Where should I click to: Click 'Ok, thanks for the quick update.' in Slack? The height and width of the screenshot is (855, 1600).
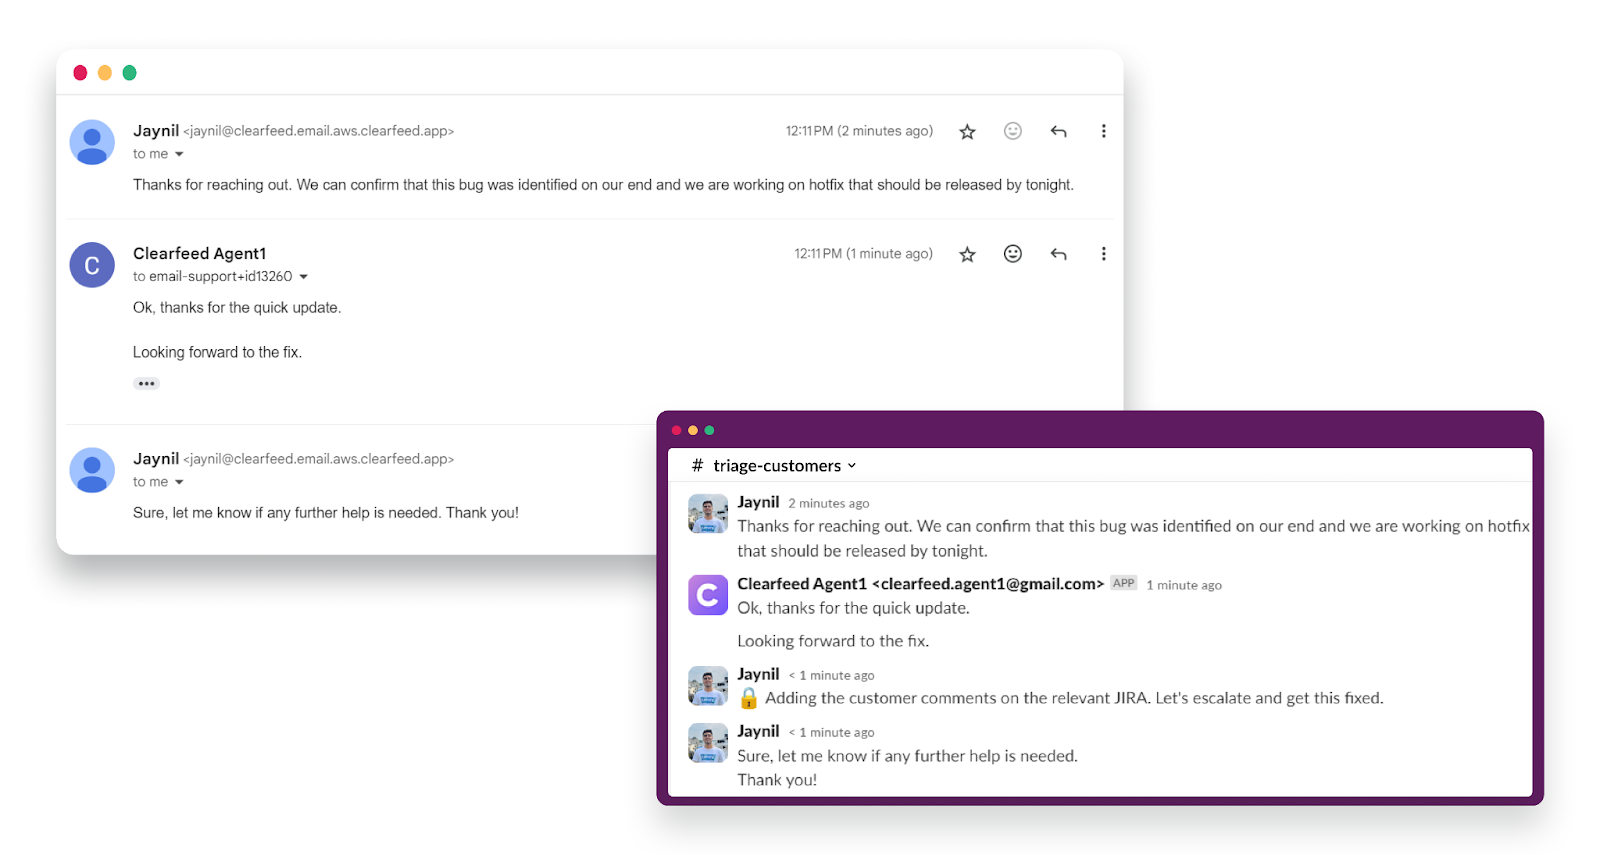[x=854, y=608]
